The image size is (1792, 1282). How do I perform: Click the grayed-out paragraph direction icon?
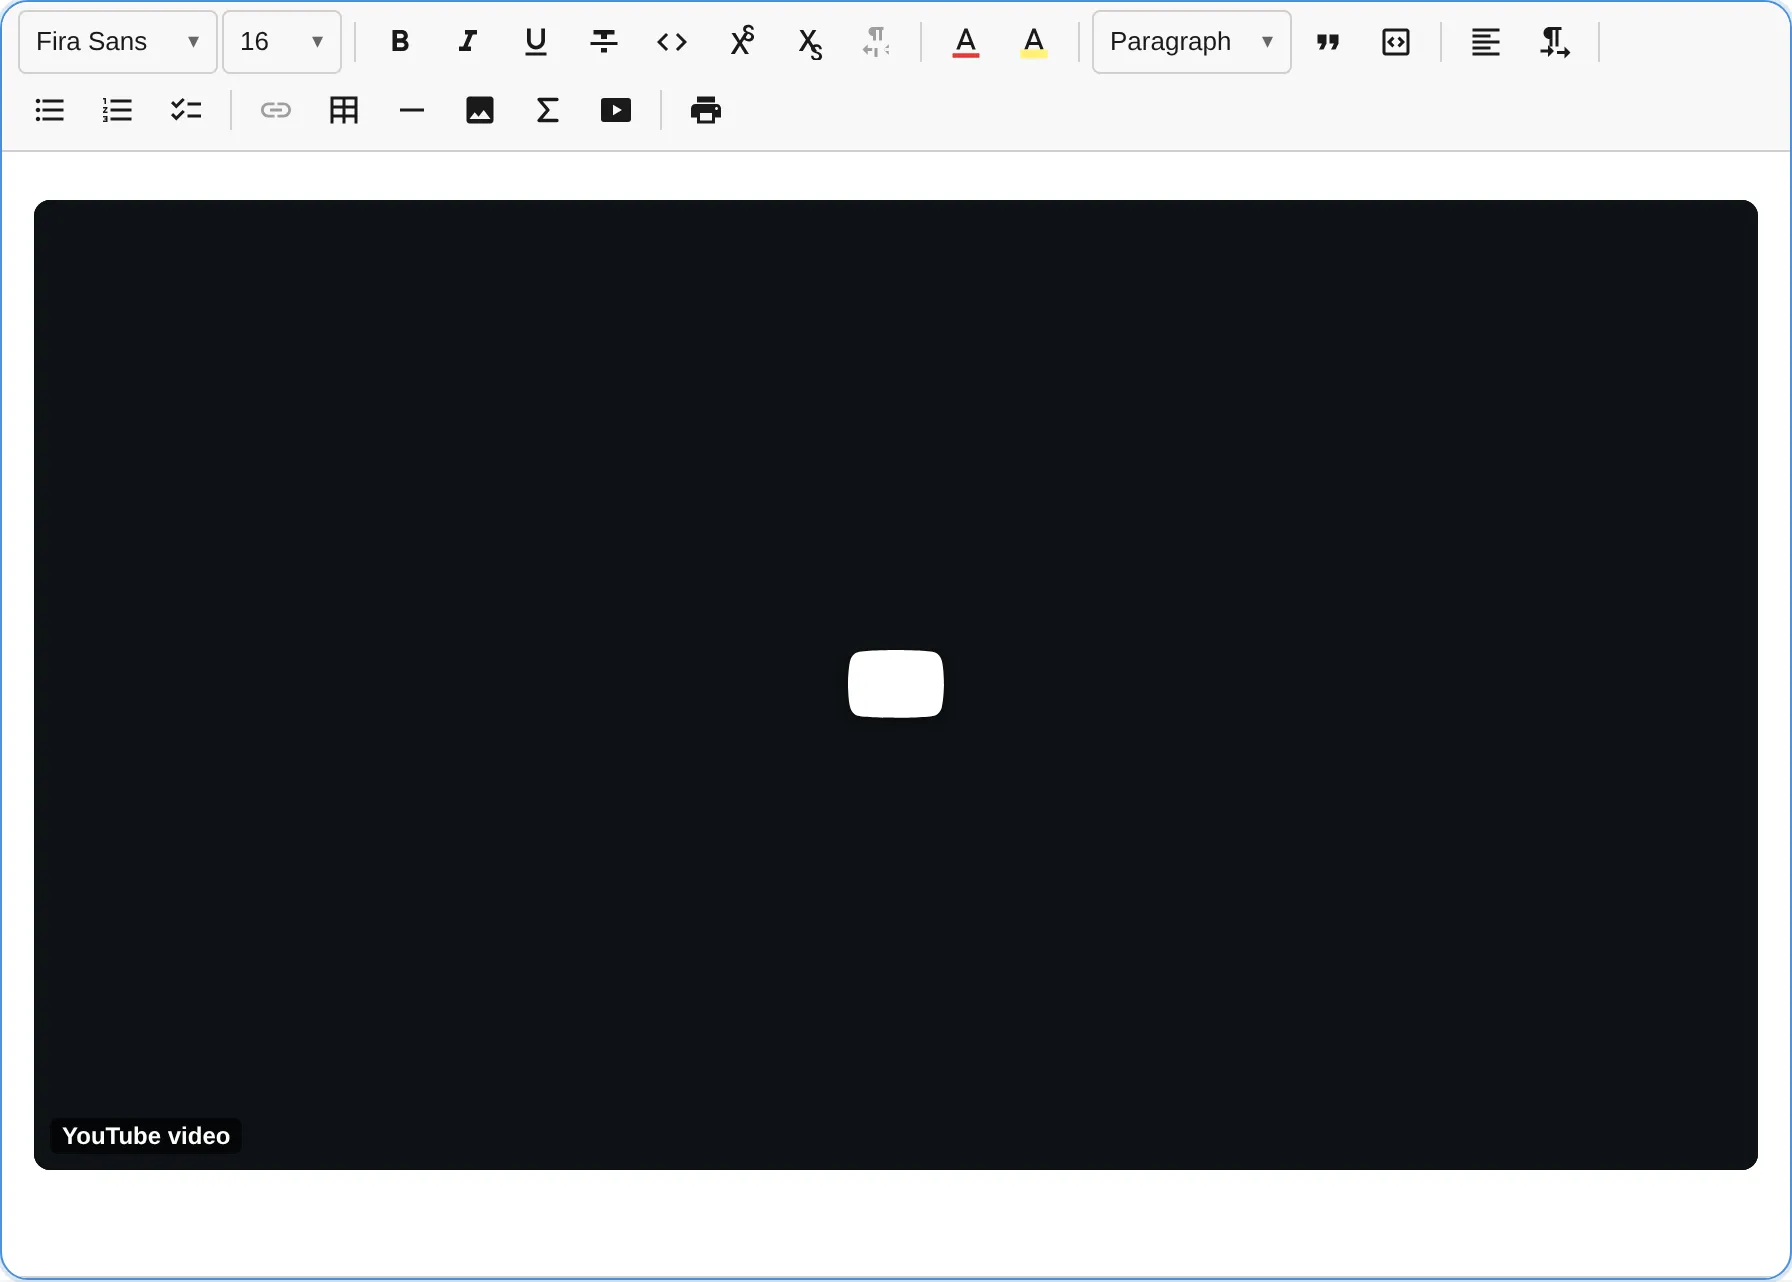pos(876,42)
